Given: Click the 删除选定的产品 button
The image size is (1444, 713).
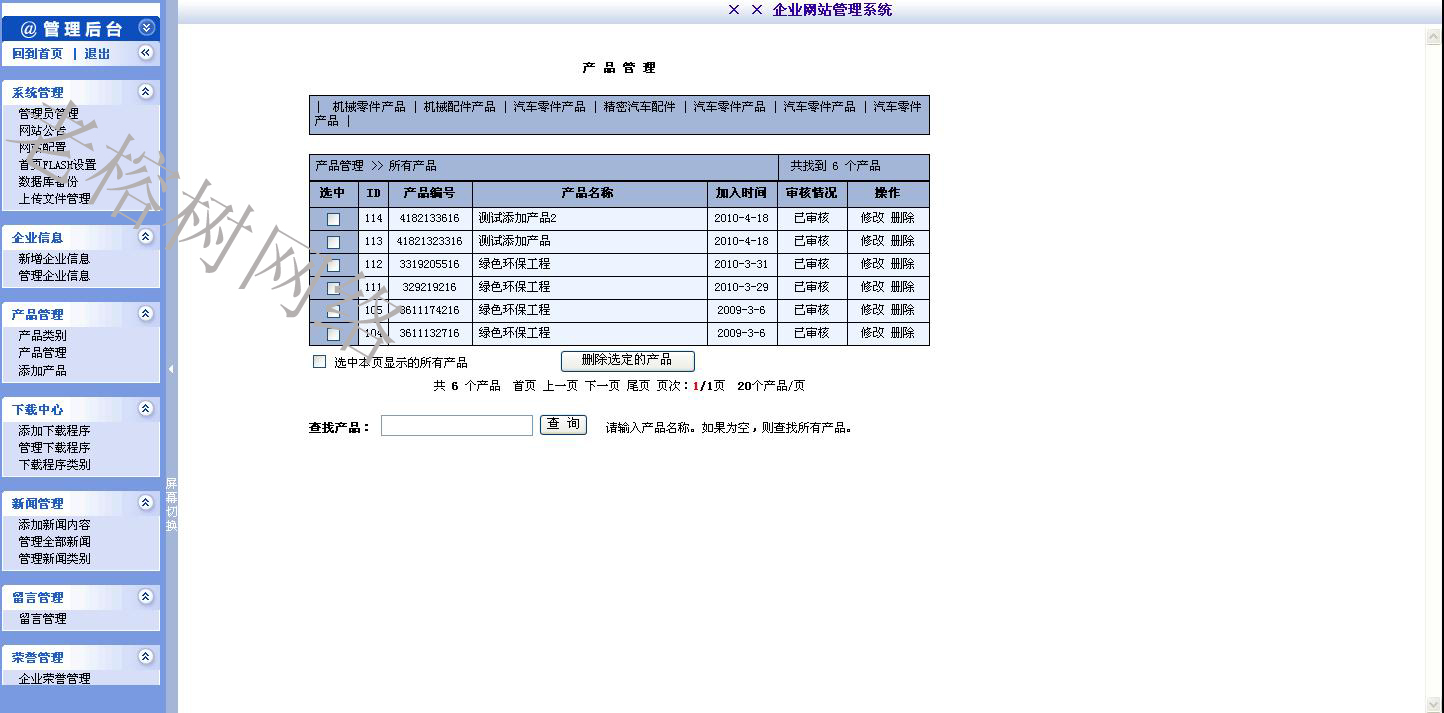Looking at the screenshot, I should pyautogui.click(x=627, y=360).
